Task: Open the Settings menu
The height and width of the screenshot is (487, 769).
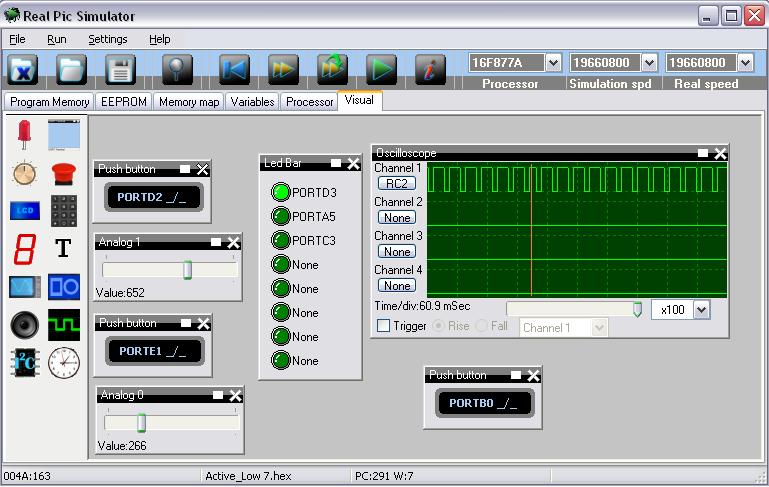Action: (108, 39)
